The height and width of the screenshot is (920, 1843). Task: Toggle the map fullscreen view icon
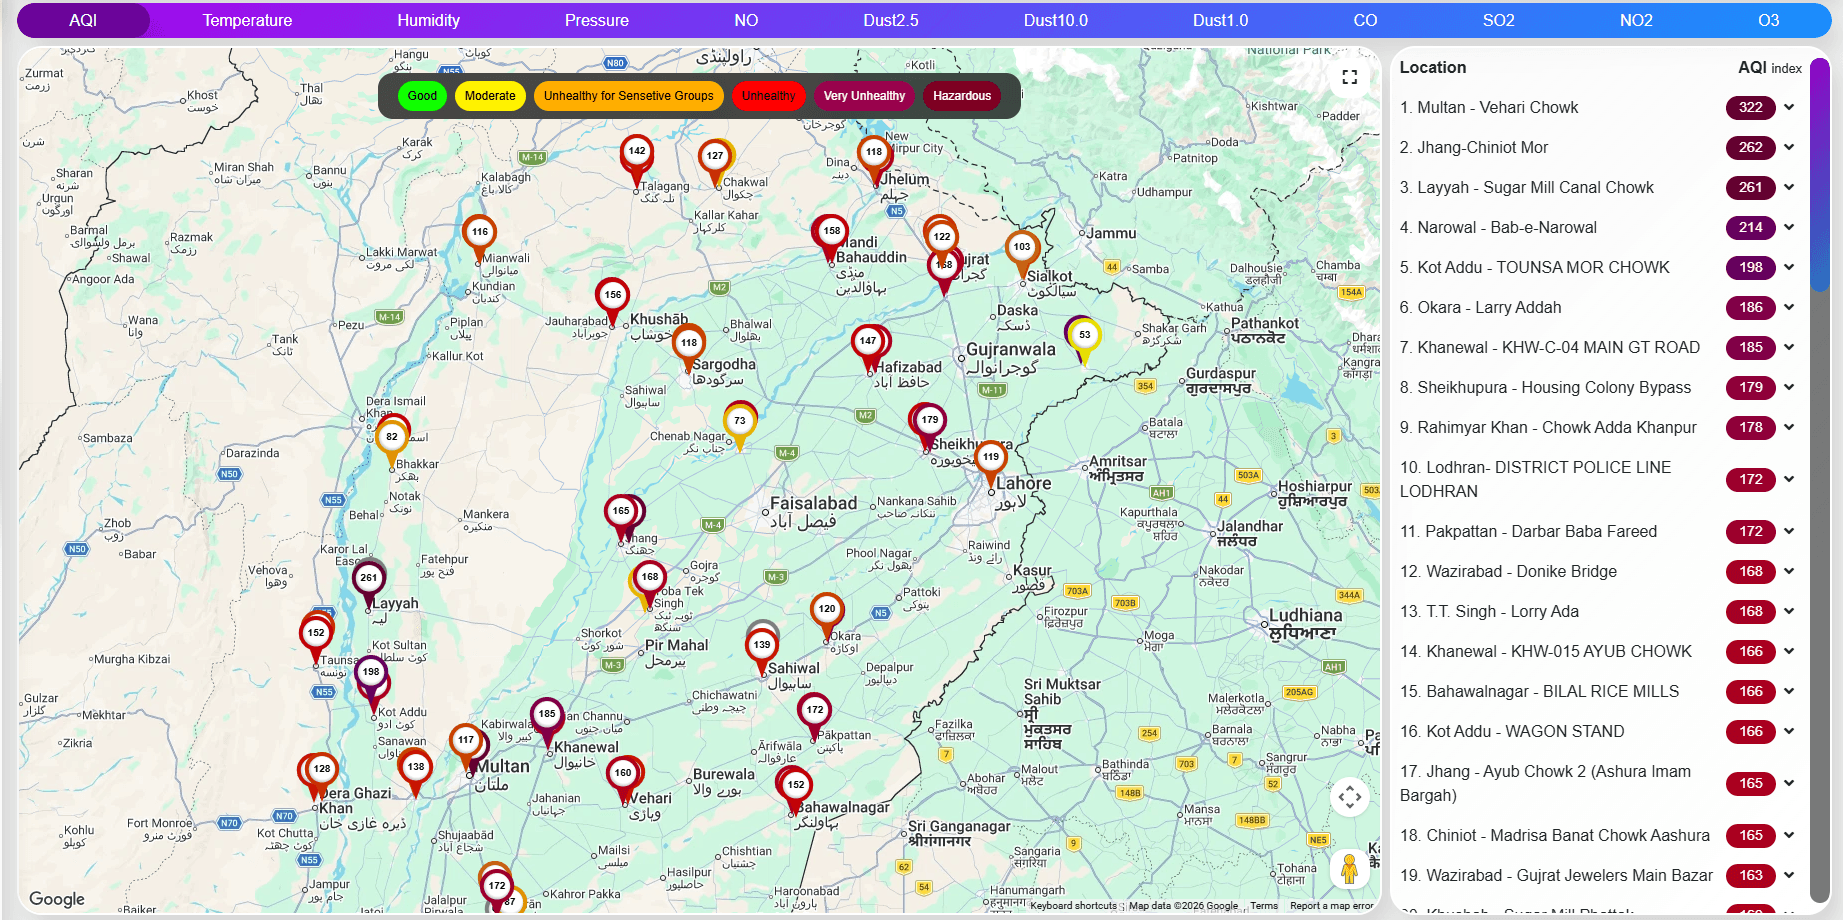[x=1349, y=77]
